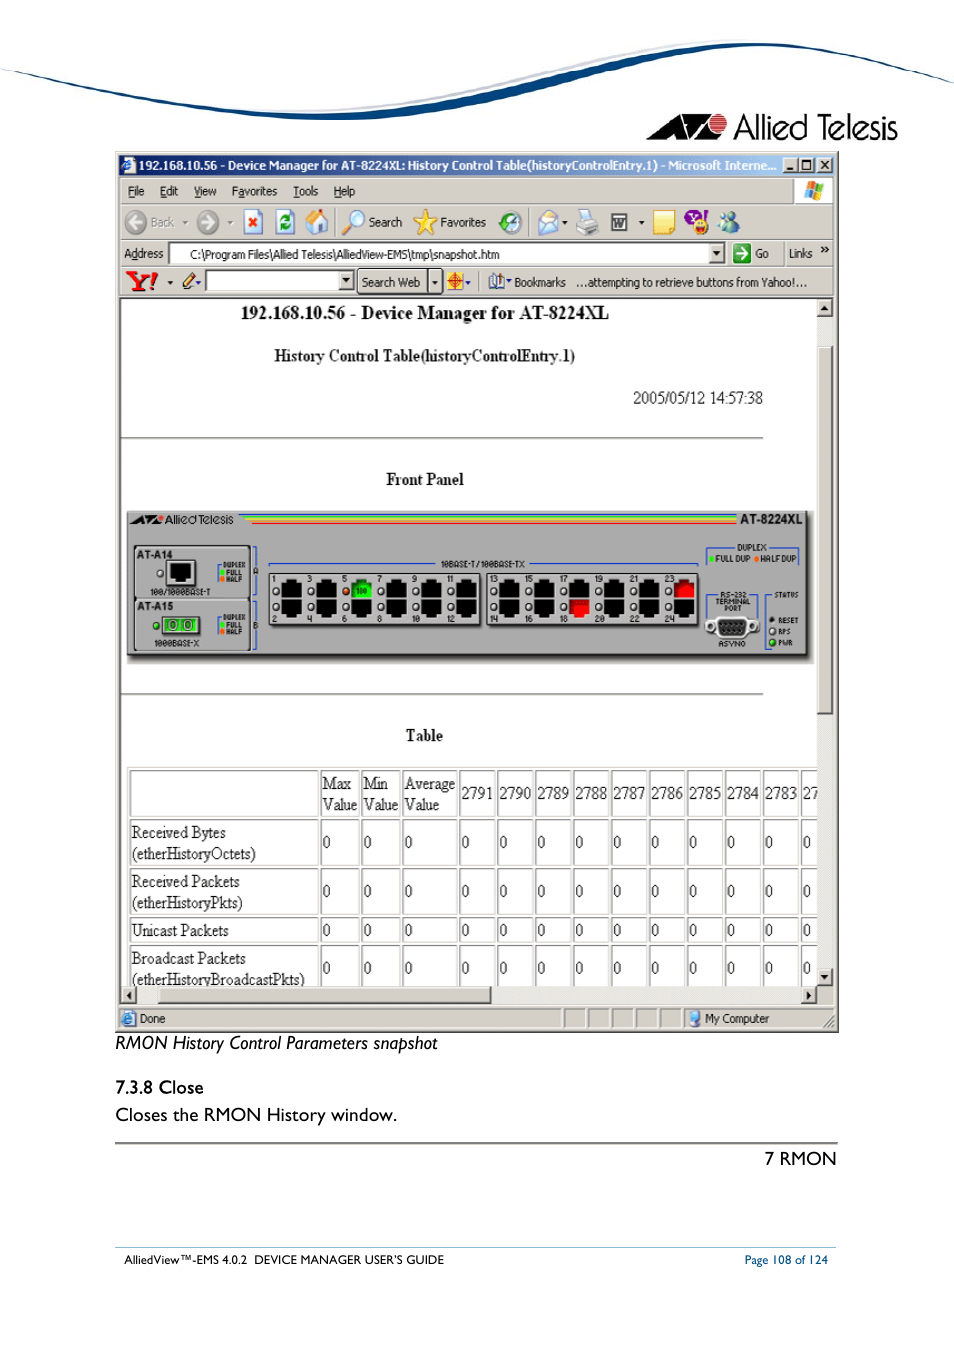Screen dimensions: 954x1351
Task: Click in the Address path field
Action: pos(440,254)
